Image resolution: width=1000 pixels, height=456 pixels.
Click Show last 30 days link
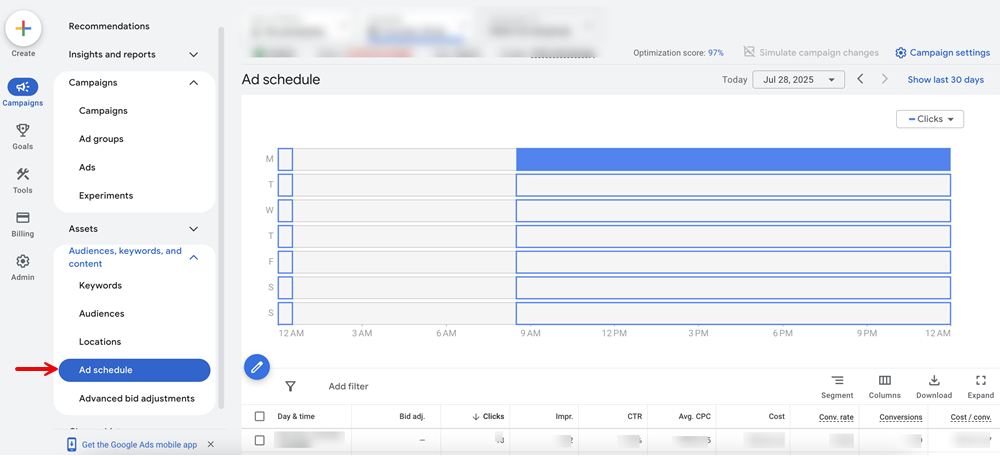click(x=946, y=80)
